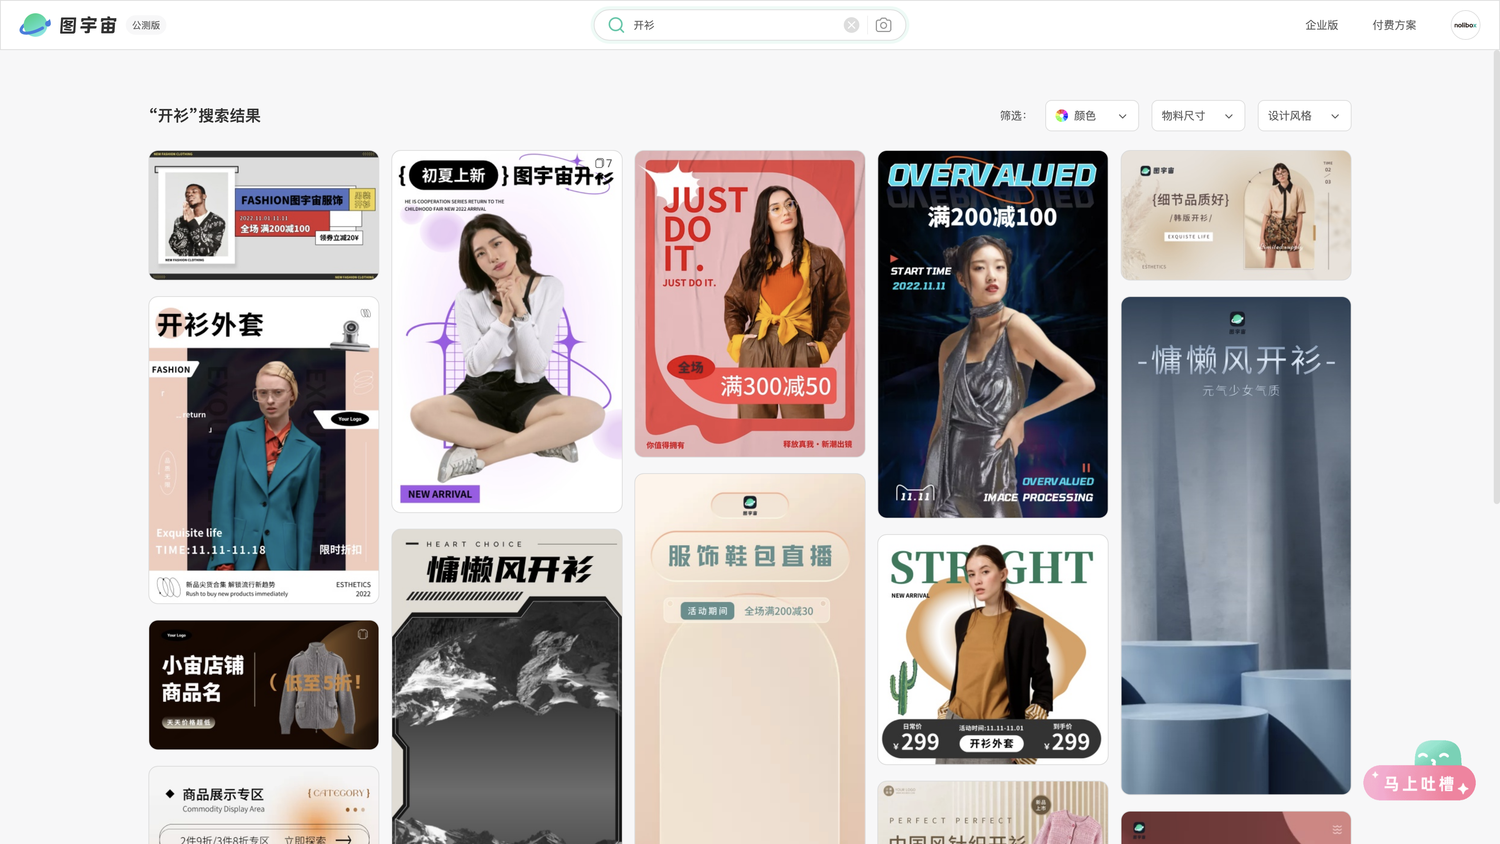Screen dimensions: 1500x844
Task: Click the 公测版 badge
Action: point(146,25)
